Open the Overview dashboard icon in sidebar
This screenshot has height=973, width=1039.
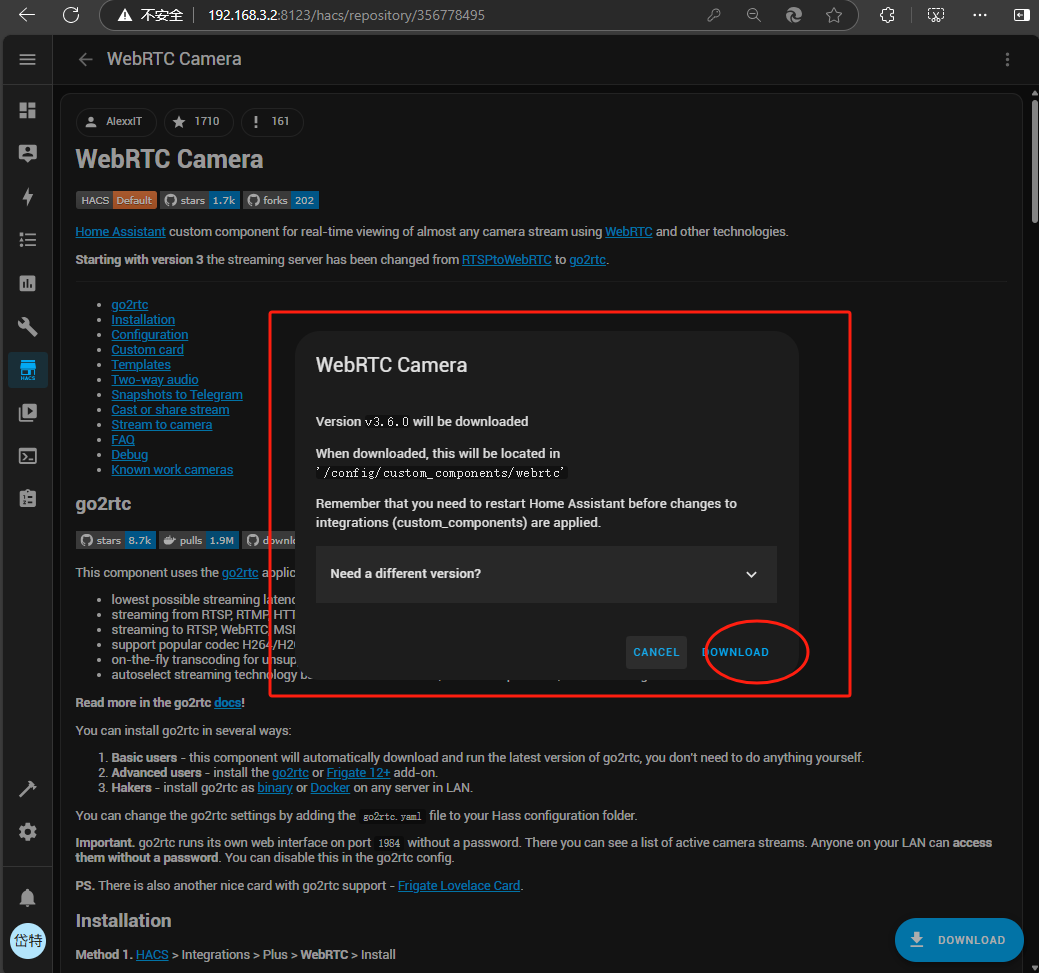tap(28, 110)
